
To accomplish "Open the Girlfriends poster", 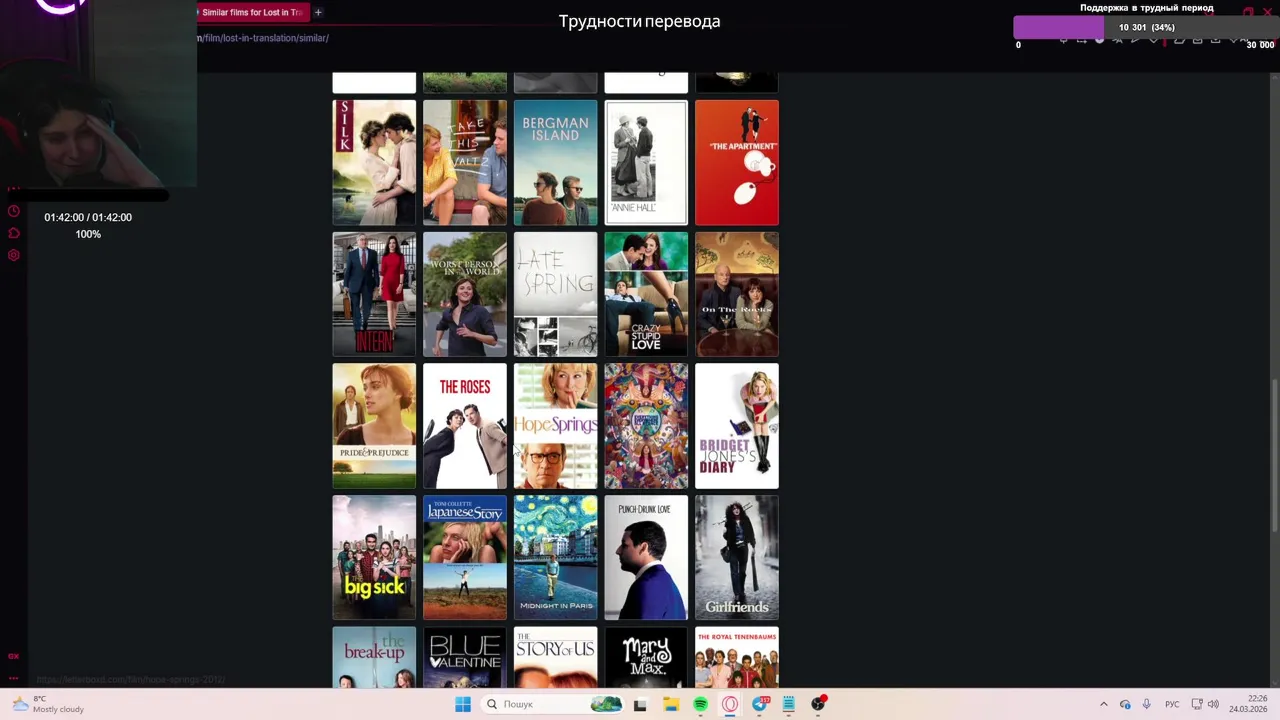I will click(x=737, y=558).
